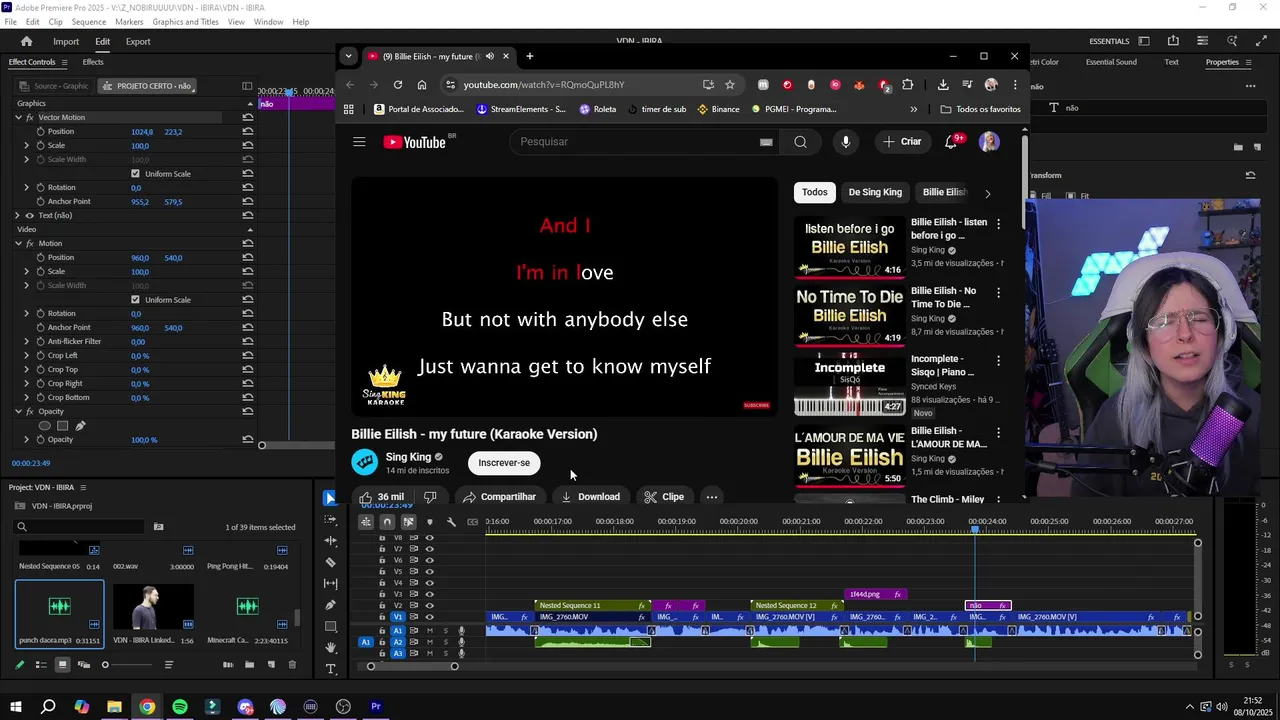Screen dimensions: 1280x720
Task: Open the File menu in Premiere
Action: click(10, 22)
